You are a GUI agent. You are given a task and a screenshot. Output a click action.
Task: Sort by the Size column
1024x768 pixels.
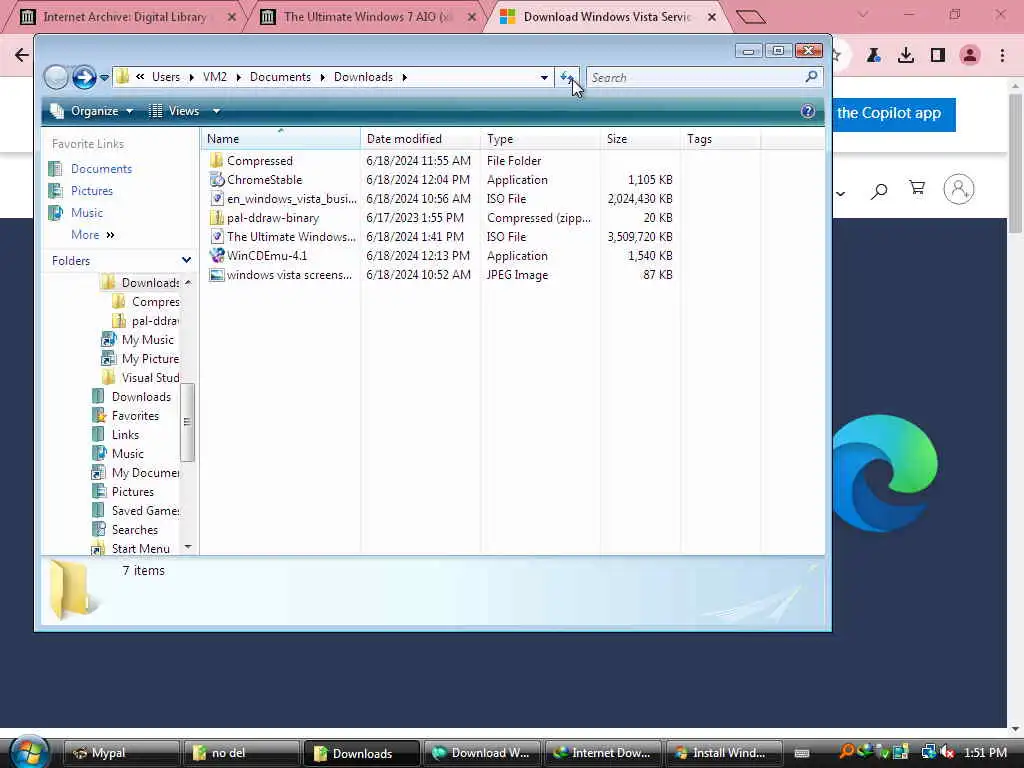[x=640, y=138]
